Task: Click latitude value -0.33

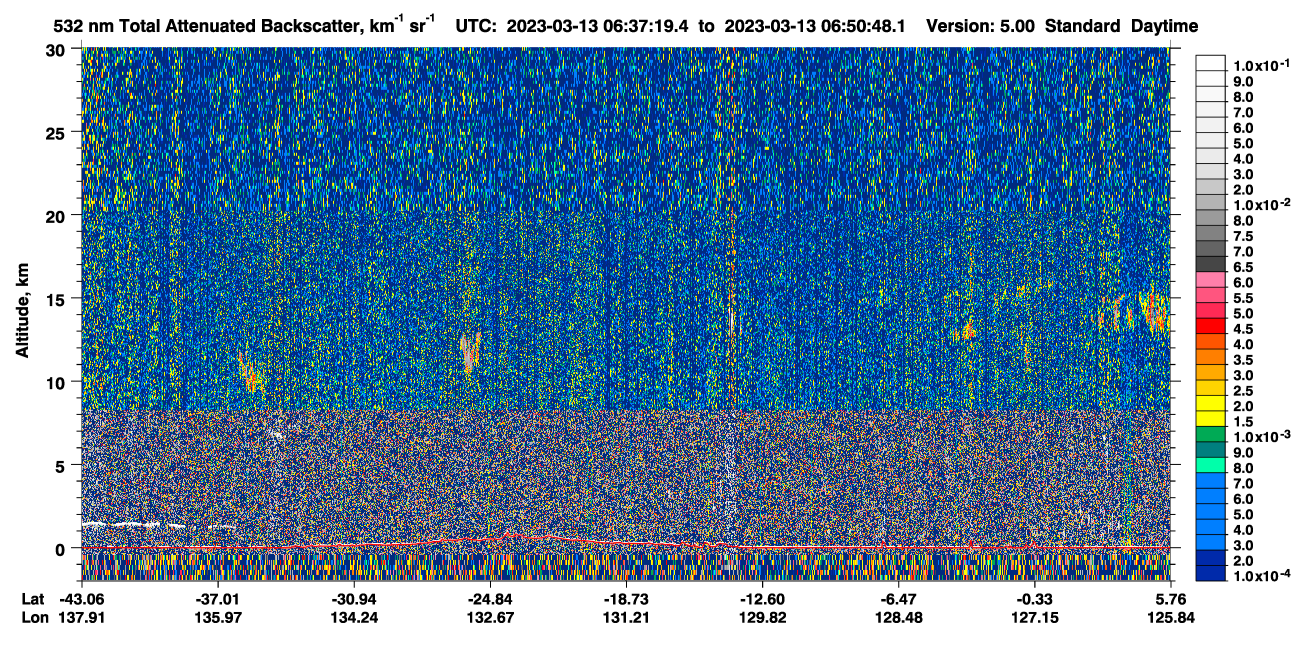Action: (1035, 598)
